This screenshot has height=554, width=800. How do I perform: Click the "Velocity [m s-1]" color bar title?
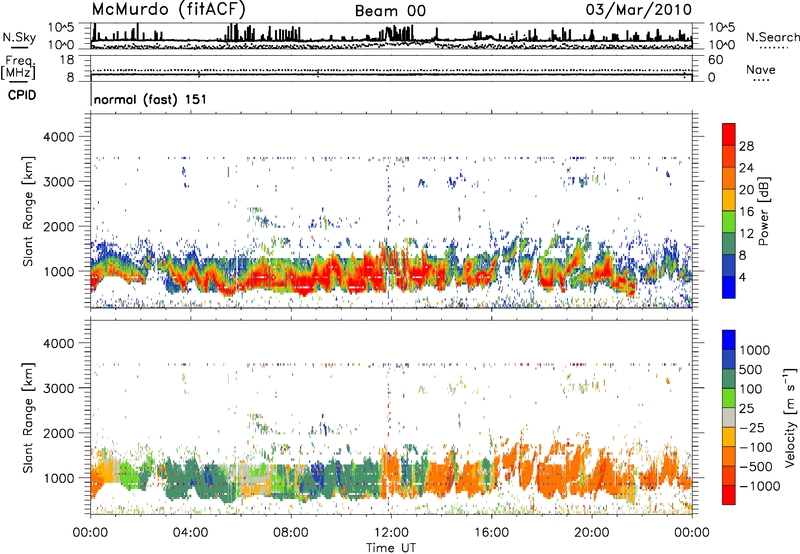790,417
